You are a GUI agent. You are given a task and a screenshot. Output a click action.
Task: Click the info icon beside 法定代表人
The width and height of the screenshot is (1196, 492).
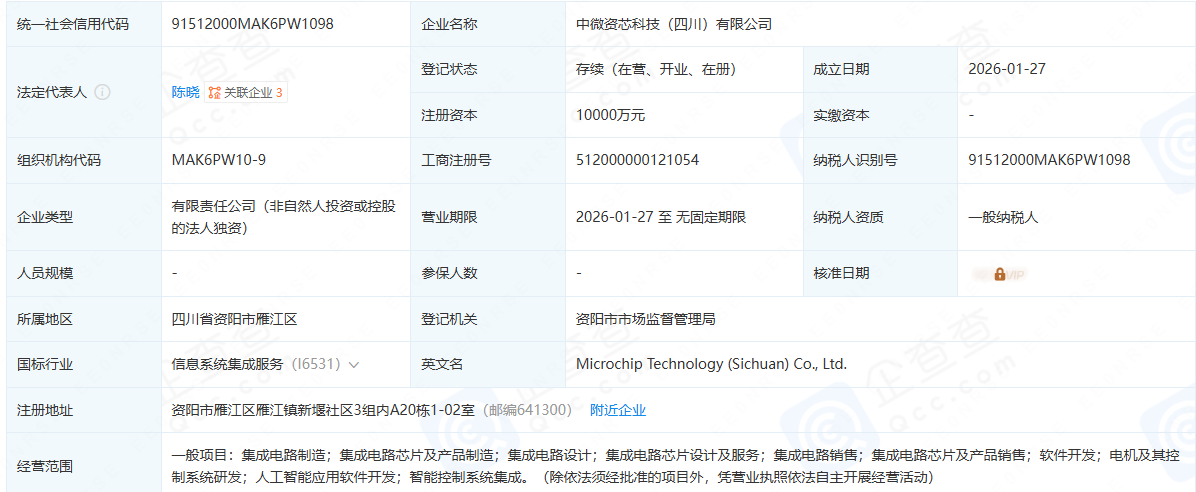click(x=102, y=92)
